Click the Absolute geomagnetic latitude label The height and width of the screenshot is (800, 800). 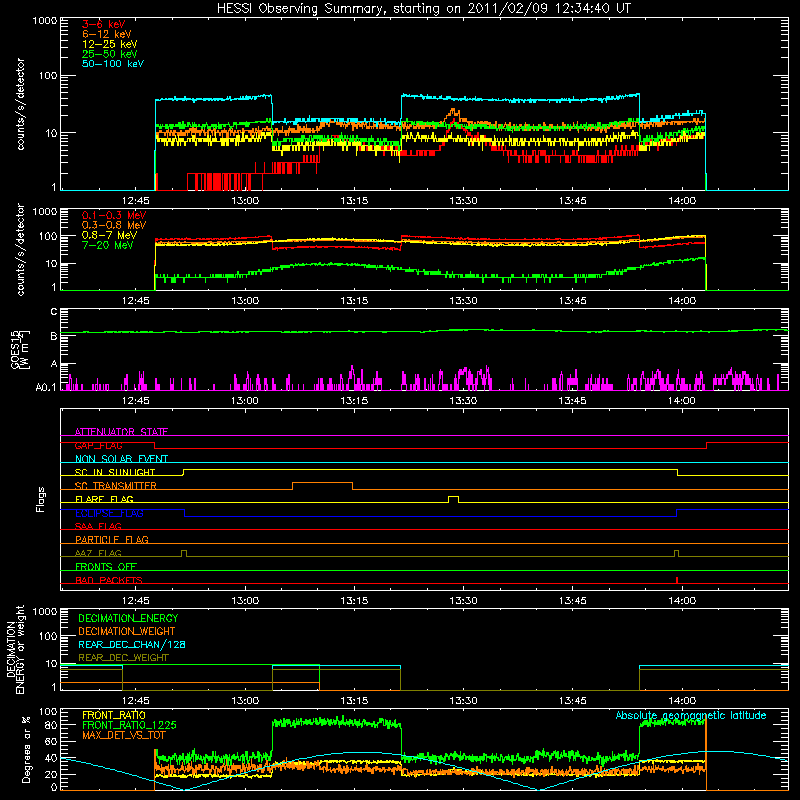(691, 715)
